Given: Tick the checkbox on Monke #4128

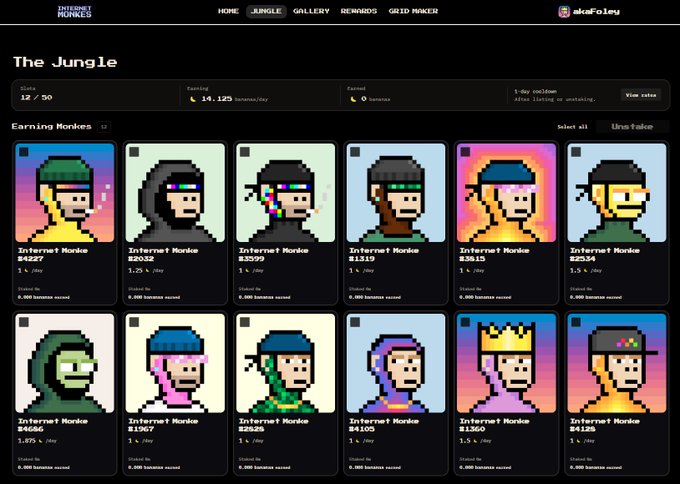Looking at the screenshot, I should (576, 322).
